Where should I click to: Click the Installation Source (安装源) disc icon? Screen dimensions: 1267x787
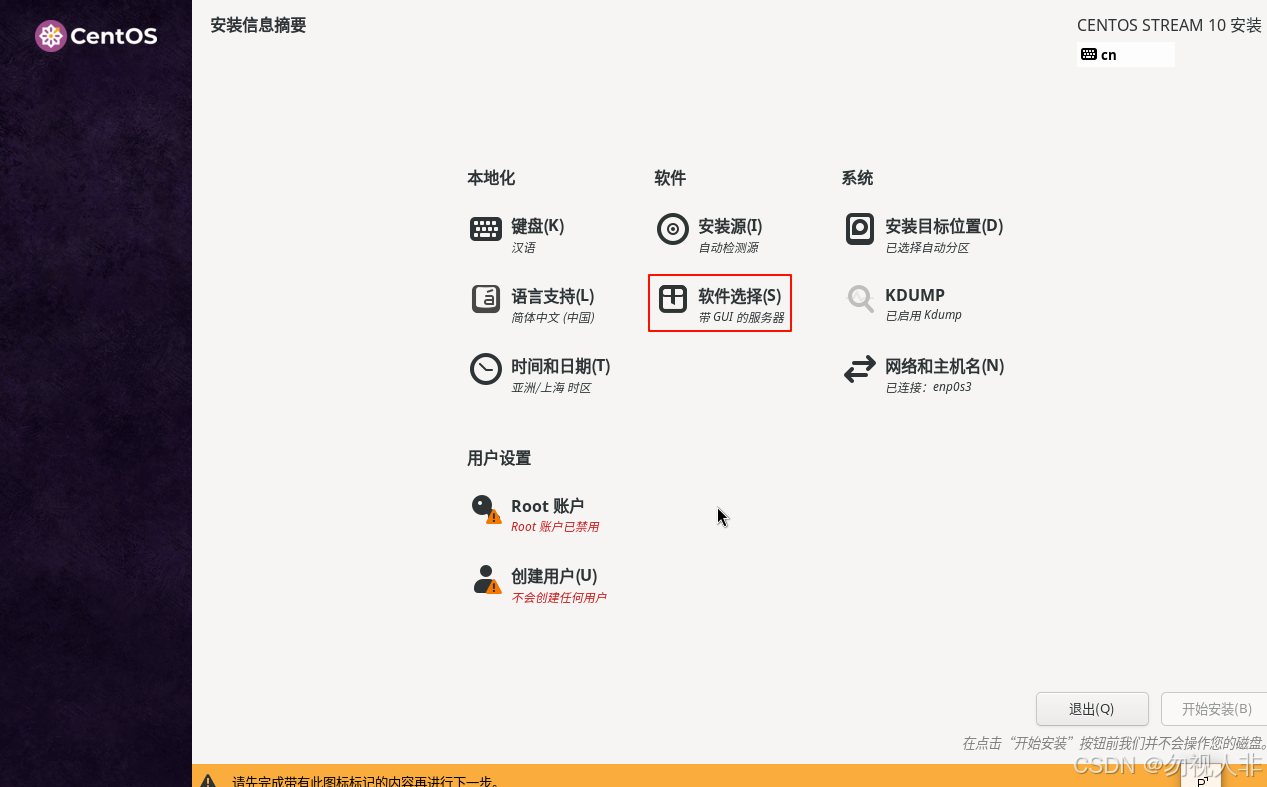(673, 229)
